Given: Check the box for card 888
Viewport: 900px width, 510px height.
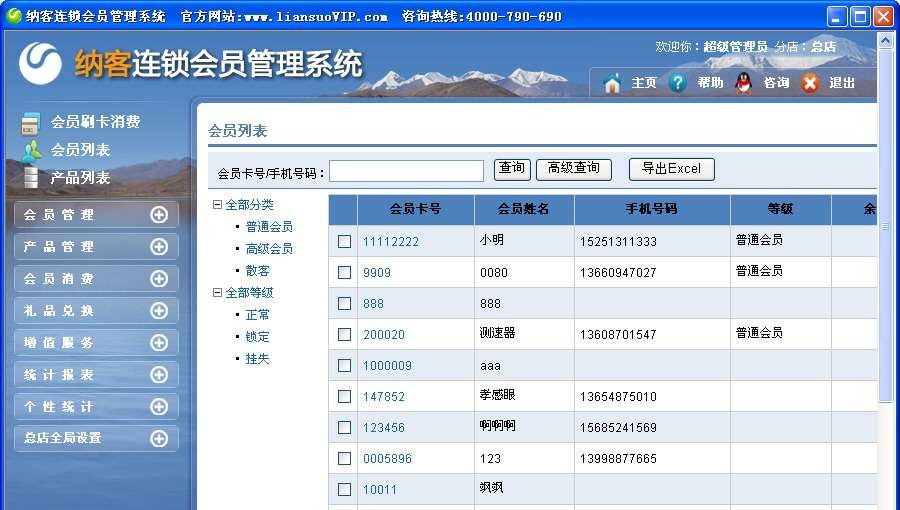Looking at the screenshot, I should 344,303.
